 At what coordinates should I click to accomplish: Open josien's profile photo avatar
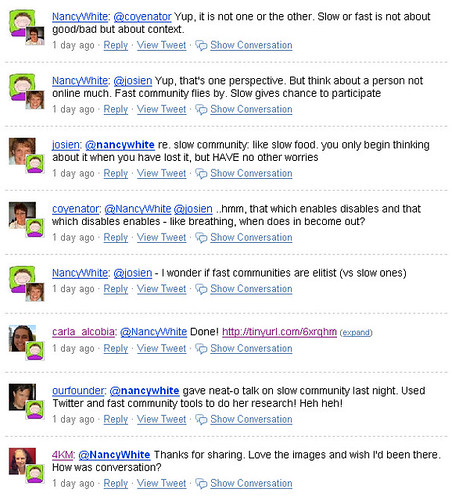[22, 151]
